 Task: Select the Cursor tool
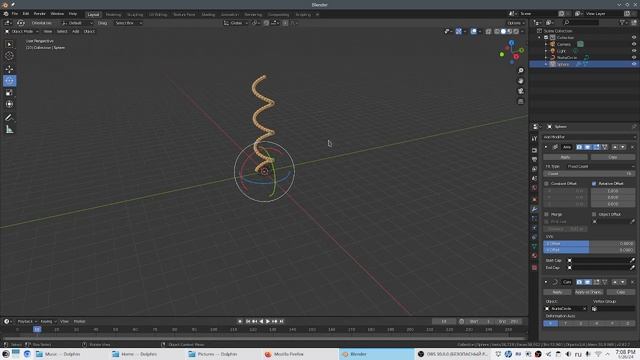(x=9, y=56)
